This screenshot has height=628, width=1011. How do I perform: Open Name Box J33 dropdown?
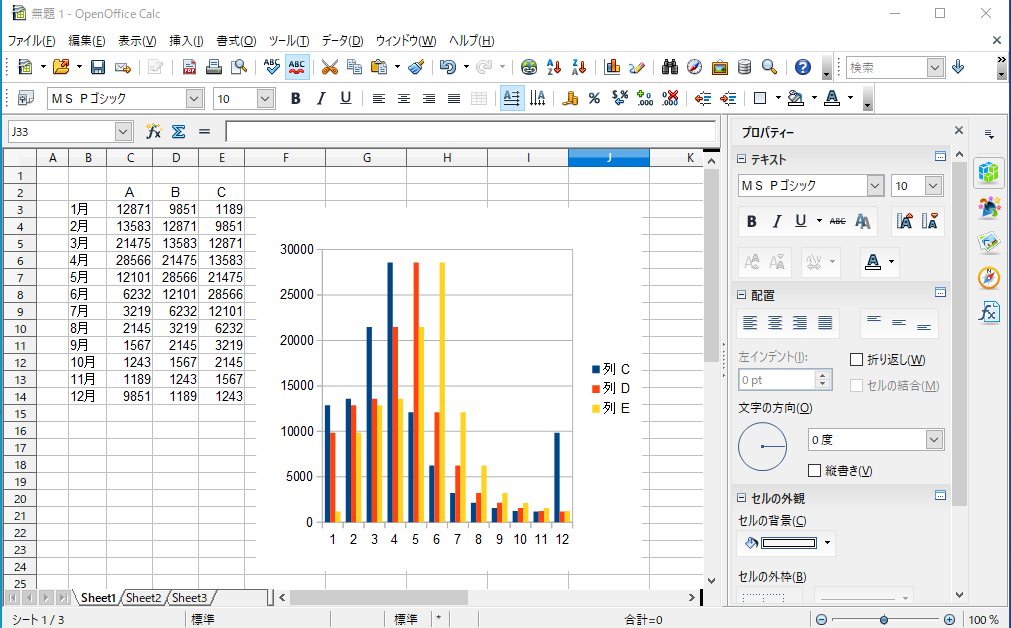[123, 132]
